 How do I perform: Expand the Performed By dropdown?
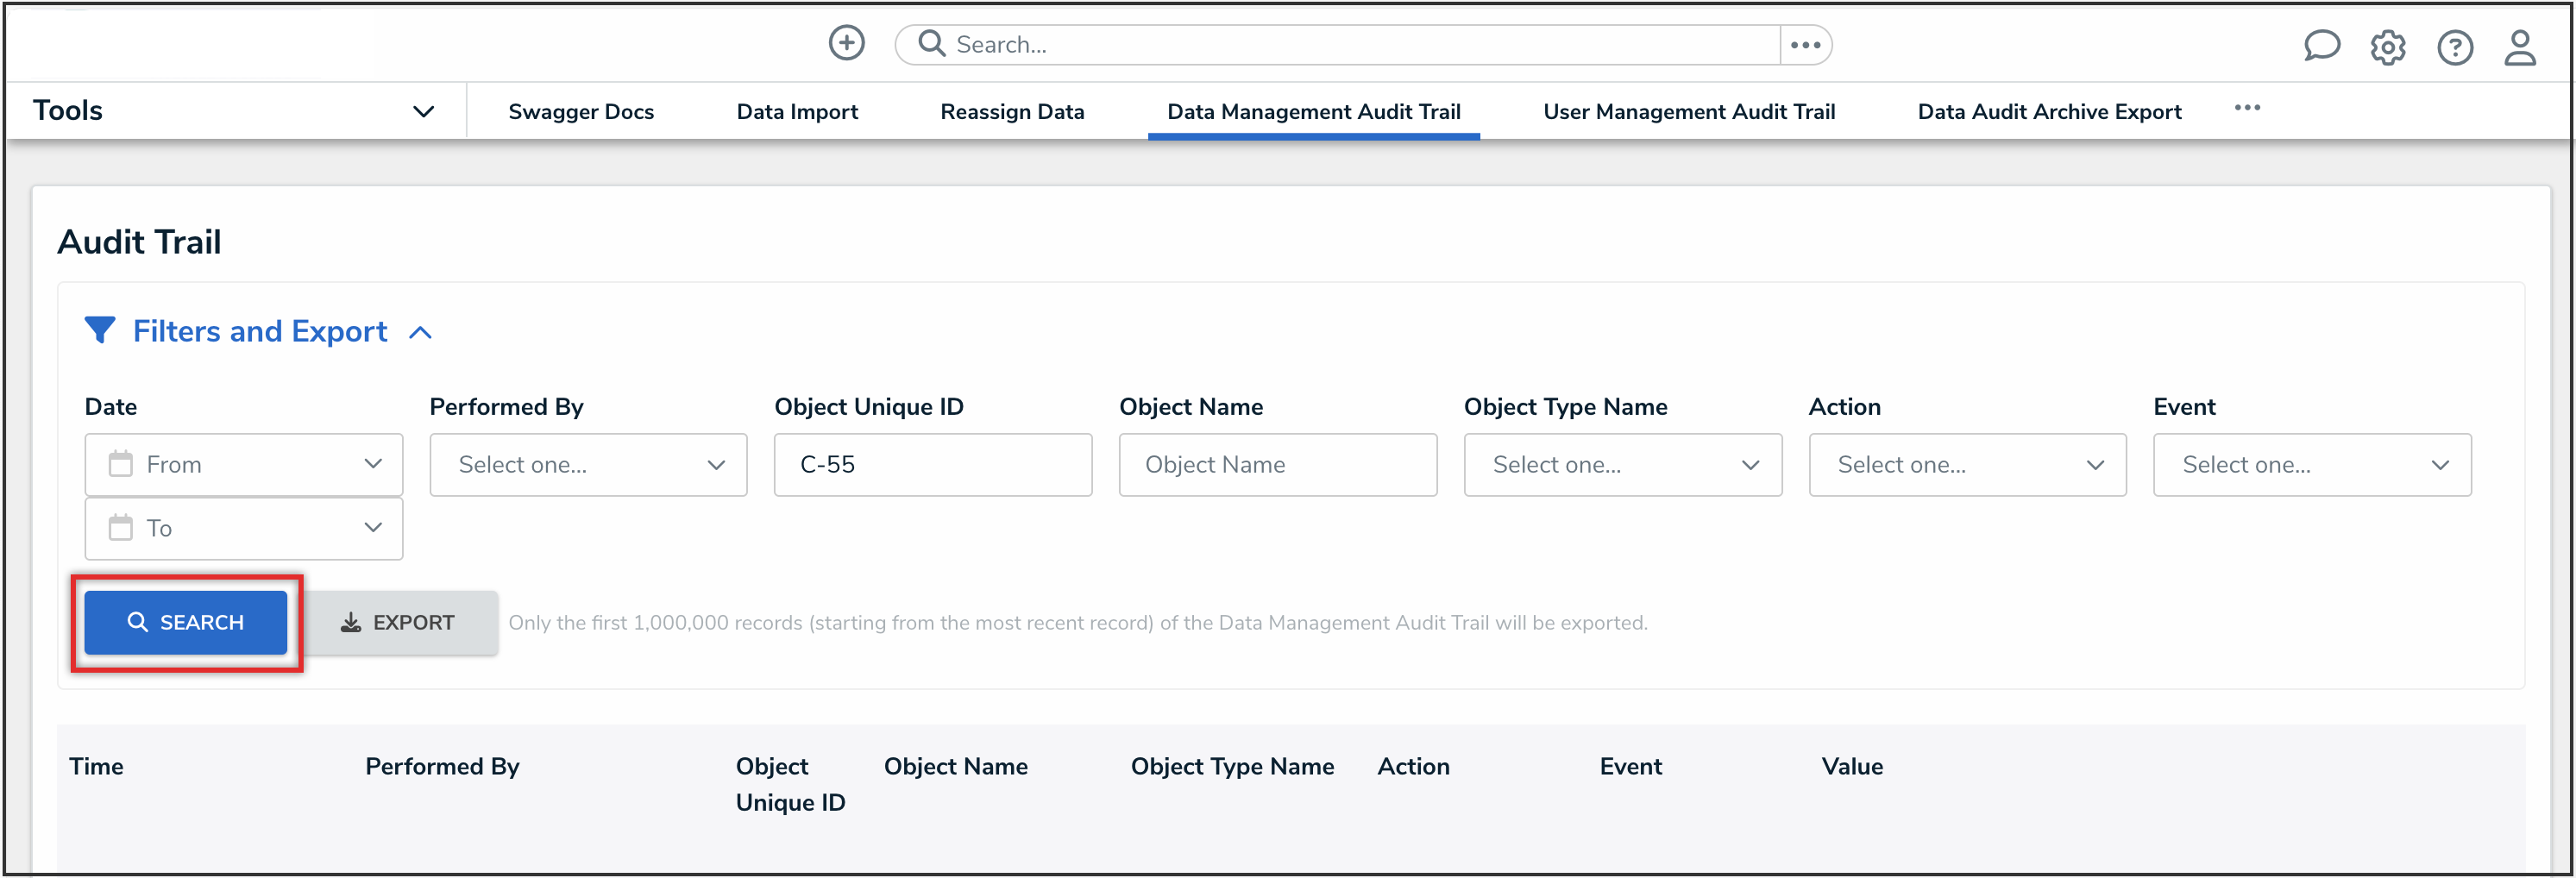pos(588,464)
